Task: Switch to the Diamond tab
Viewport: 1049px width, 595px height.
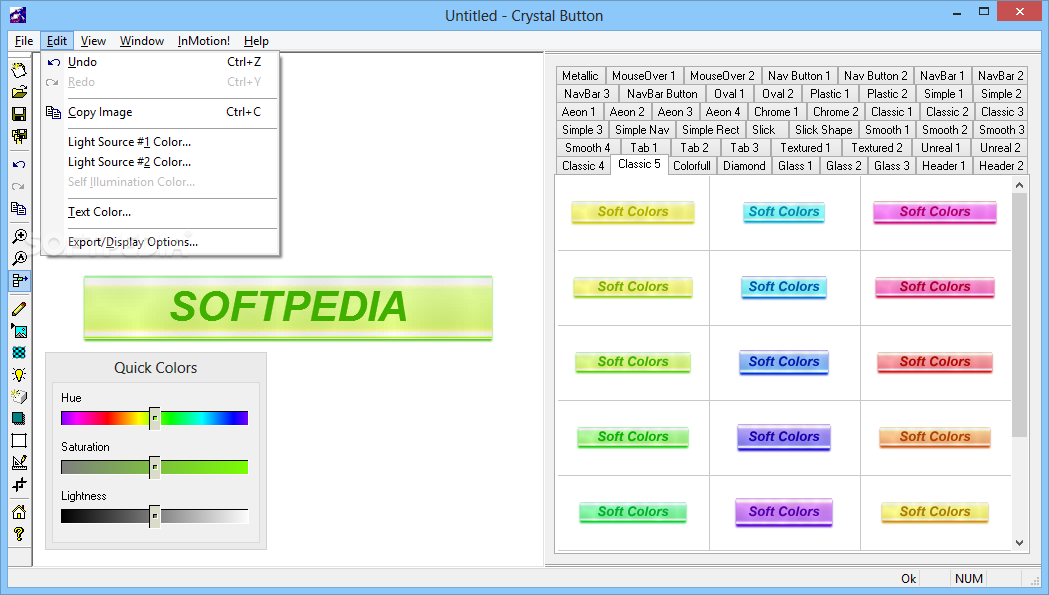Action: point(744,166)
